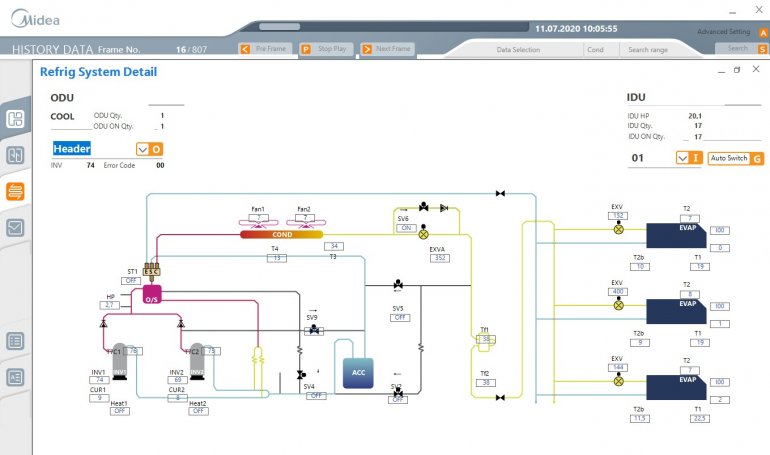Image resolution: width=770 pixels, height=455 pixels.
Task: Click the timestamp 11.07.2020 10:05:55
Action: 576,29
